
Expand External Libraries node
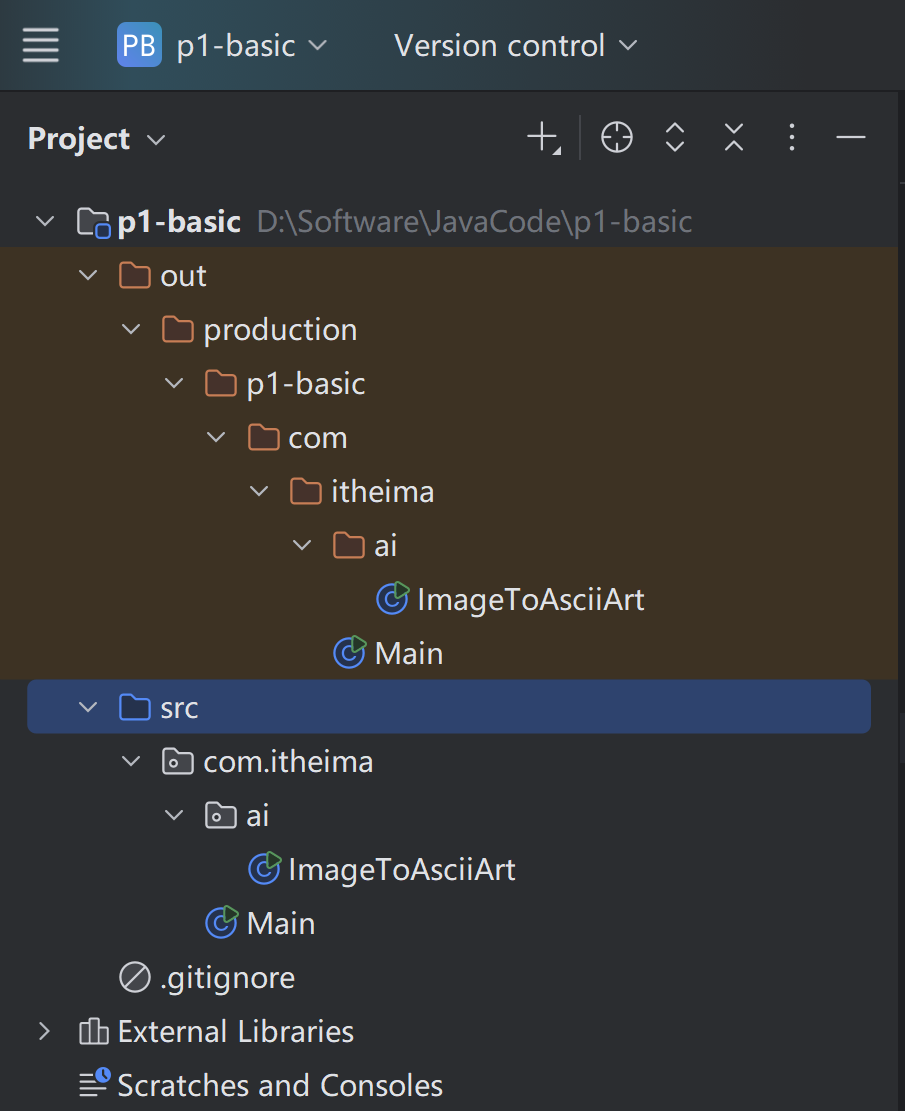click(x=44, y=1031)
